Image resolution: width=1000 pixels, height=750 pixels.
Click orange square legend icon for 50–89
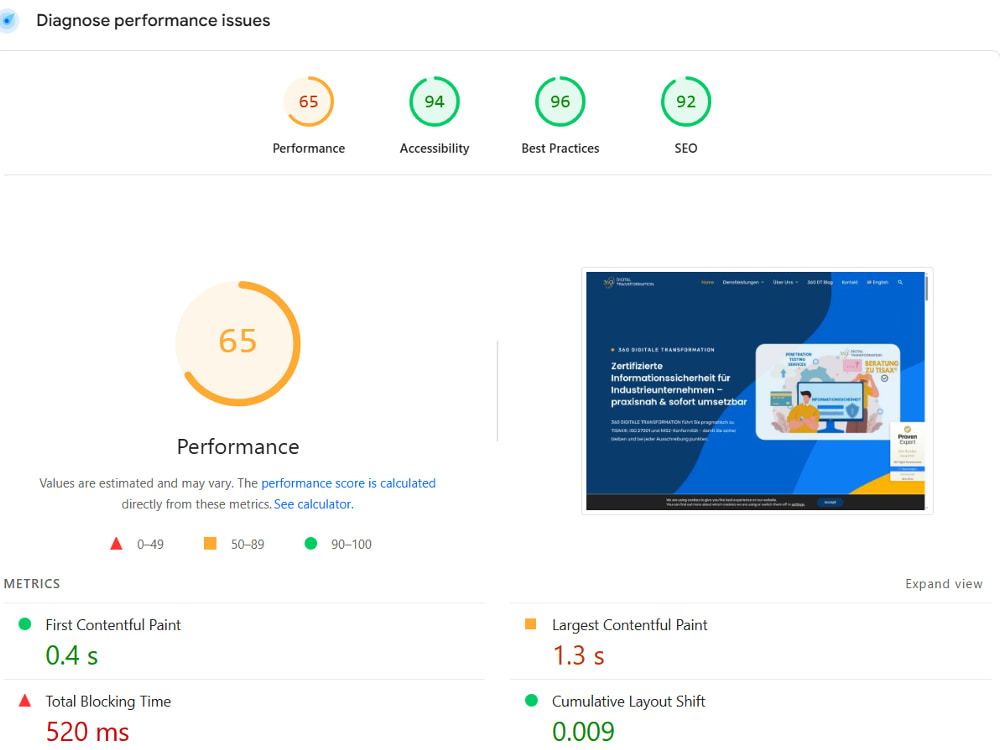pos(210,543)
